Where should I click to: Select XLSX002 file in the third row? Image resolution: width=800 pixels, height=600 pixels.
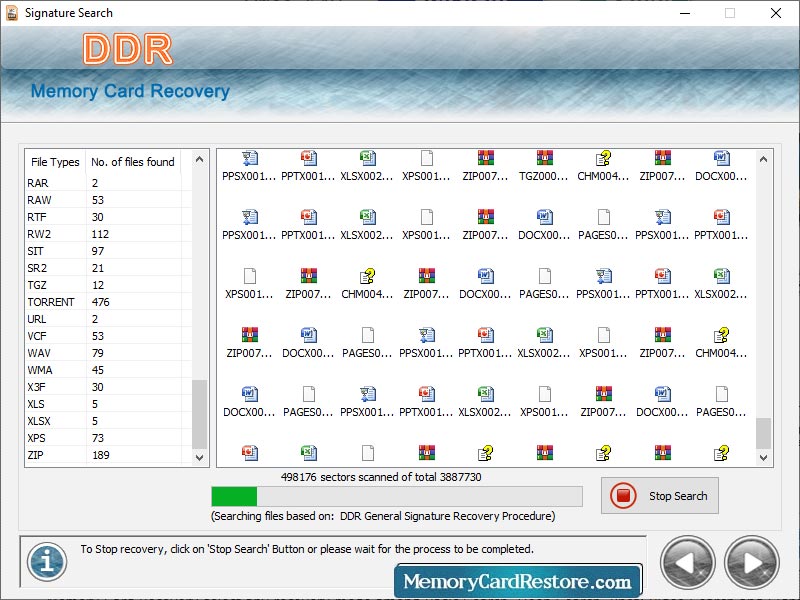(x=721, y=284)
